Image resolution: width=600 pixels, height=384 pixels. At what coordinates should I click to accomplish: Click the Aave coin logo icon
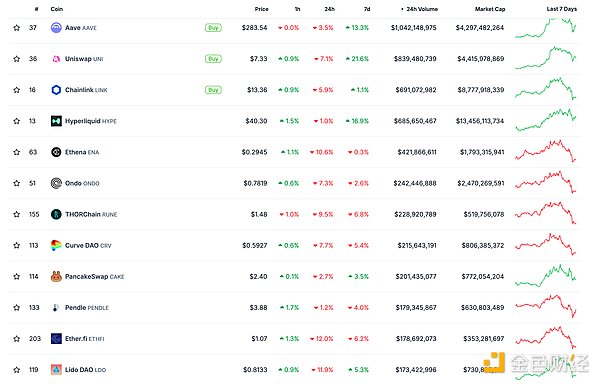pos(56,28)
